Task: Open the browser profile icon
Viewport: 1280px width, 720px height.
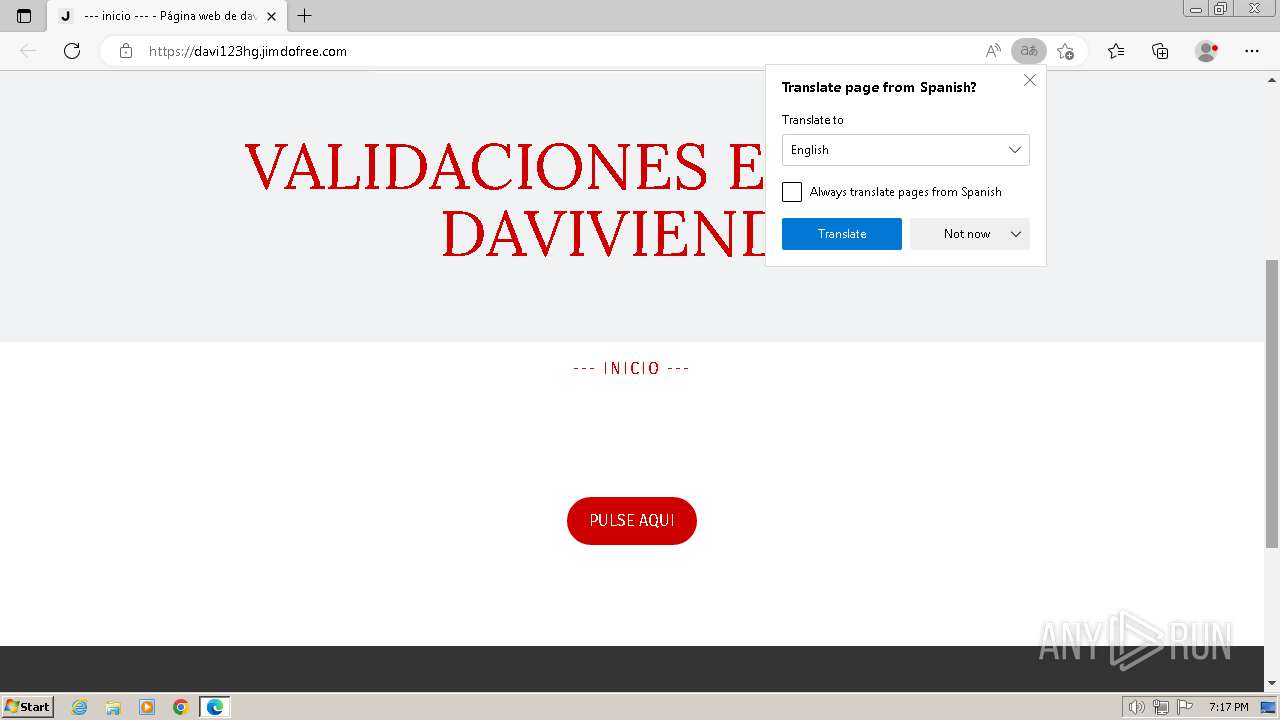Action: [1207, 51]
